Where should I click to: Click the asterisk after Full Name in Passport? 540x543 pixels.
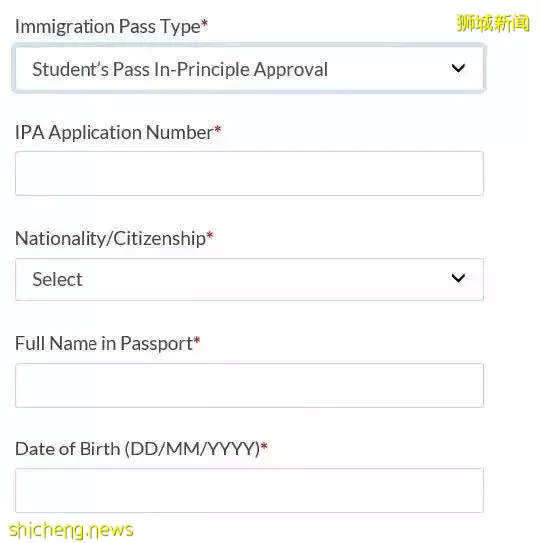click(x=197, y=340)
